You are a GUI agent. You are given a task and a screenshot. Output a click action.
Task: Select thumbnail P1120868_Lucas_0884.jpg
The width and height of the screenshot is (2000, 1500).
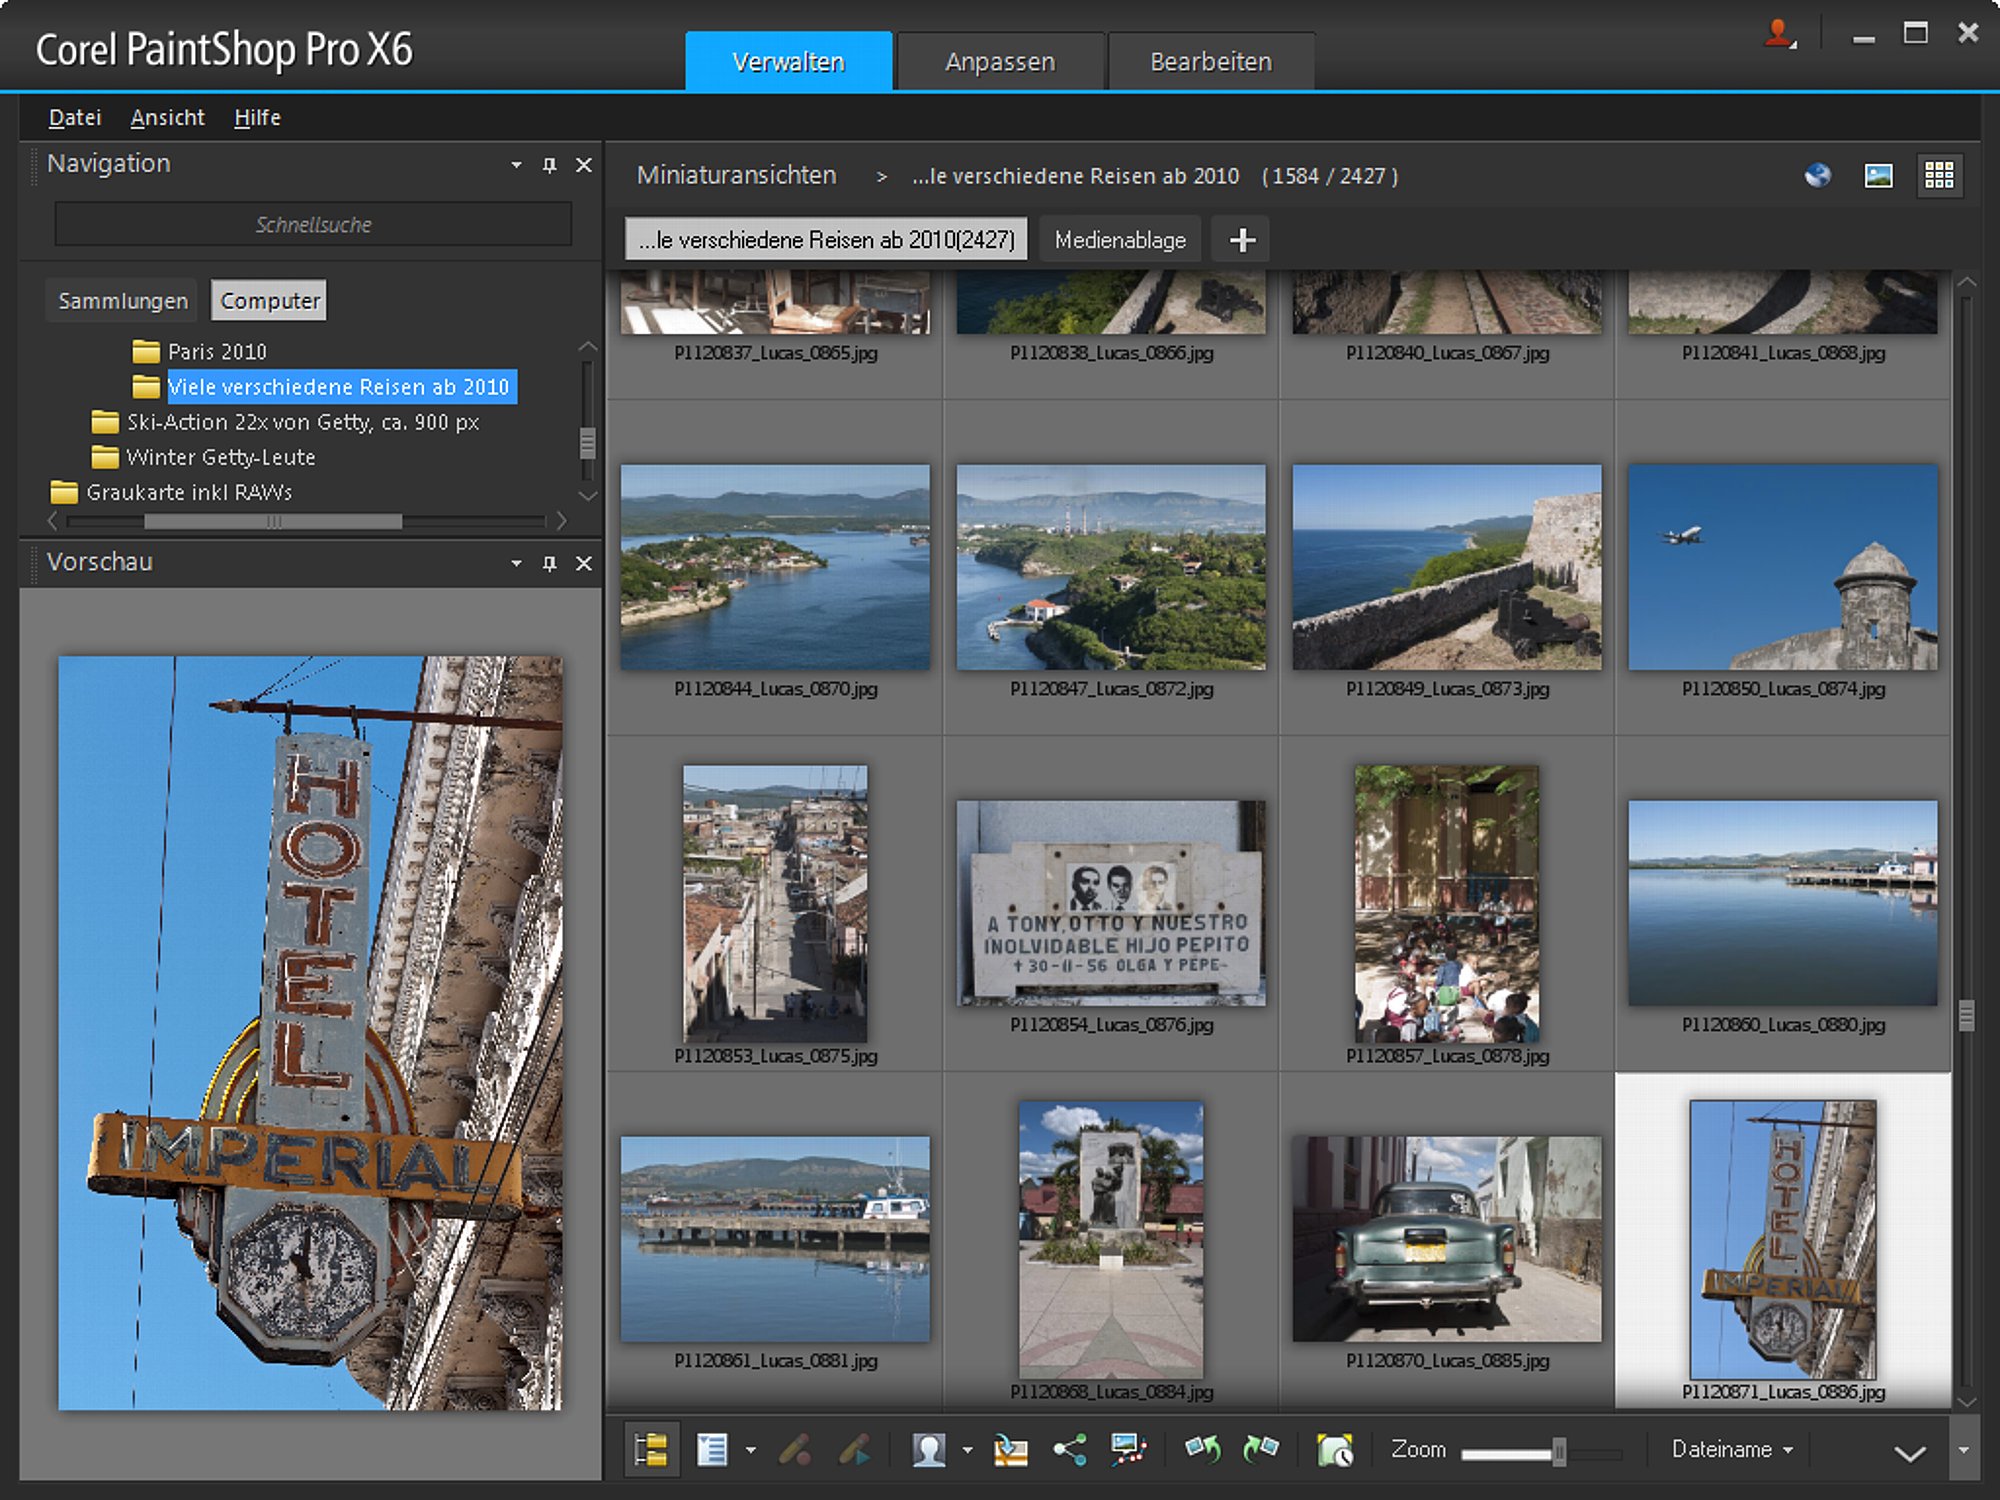pyautogui.click(x=1111, y=1240)
